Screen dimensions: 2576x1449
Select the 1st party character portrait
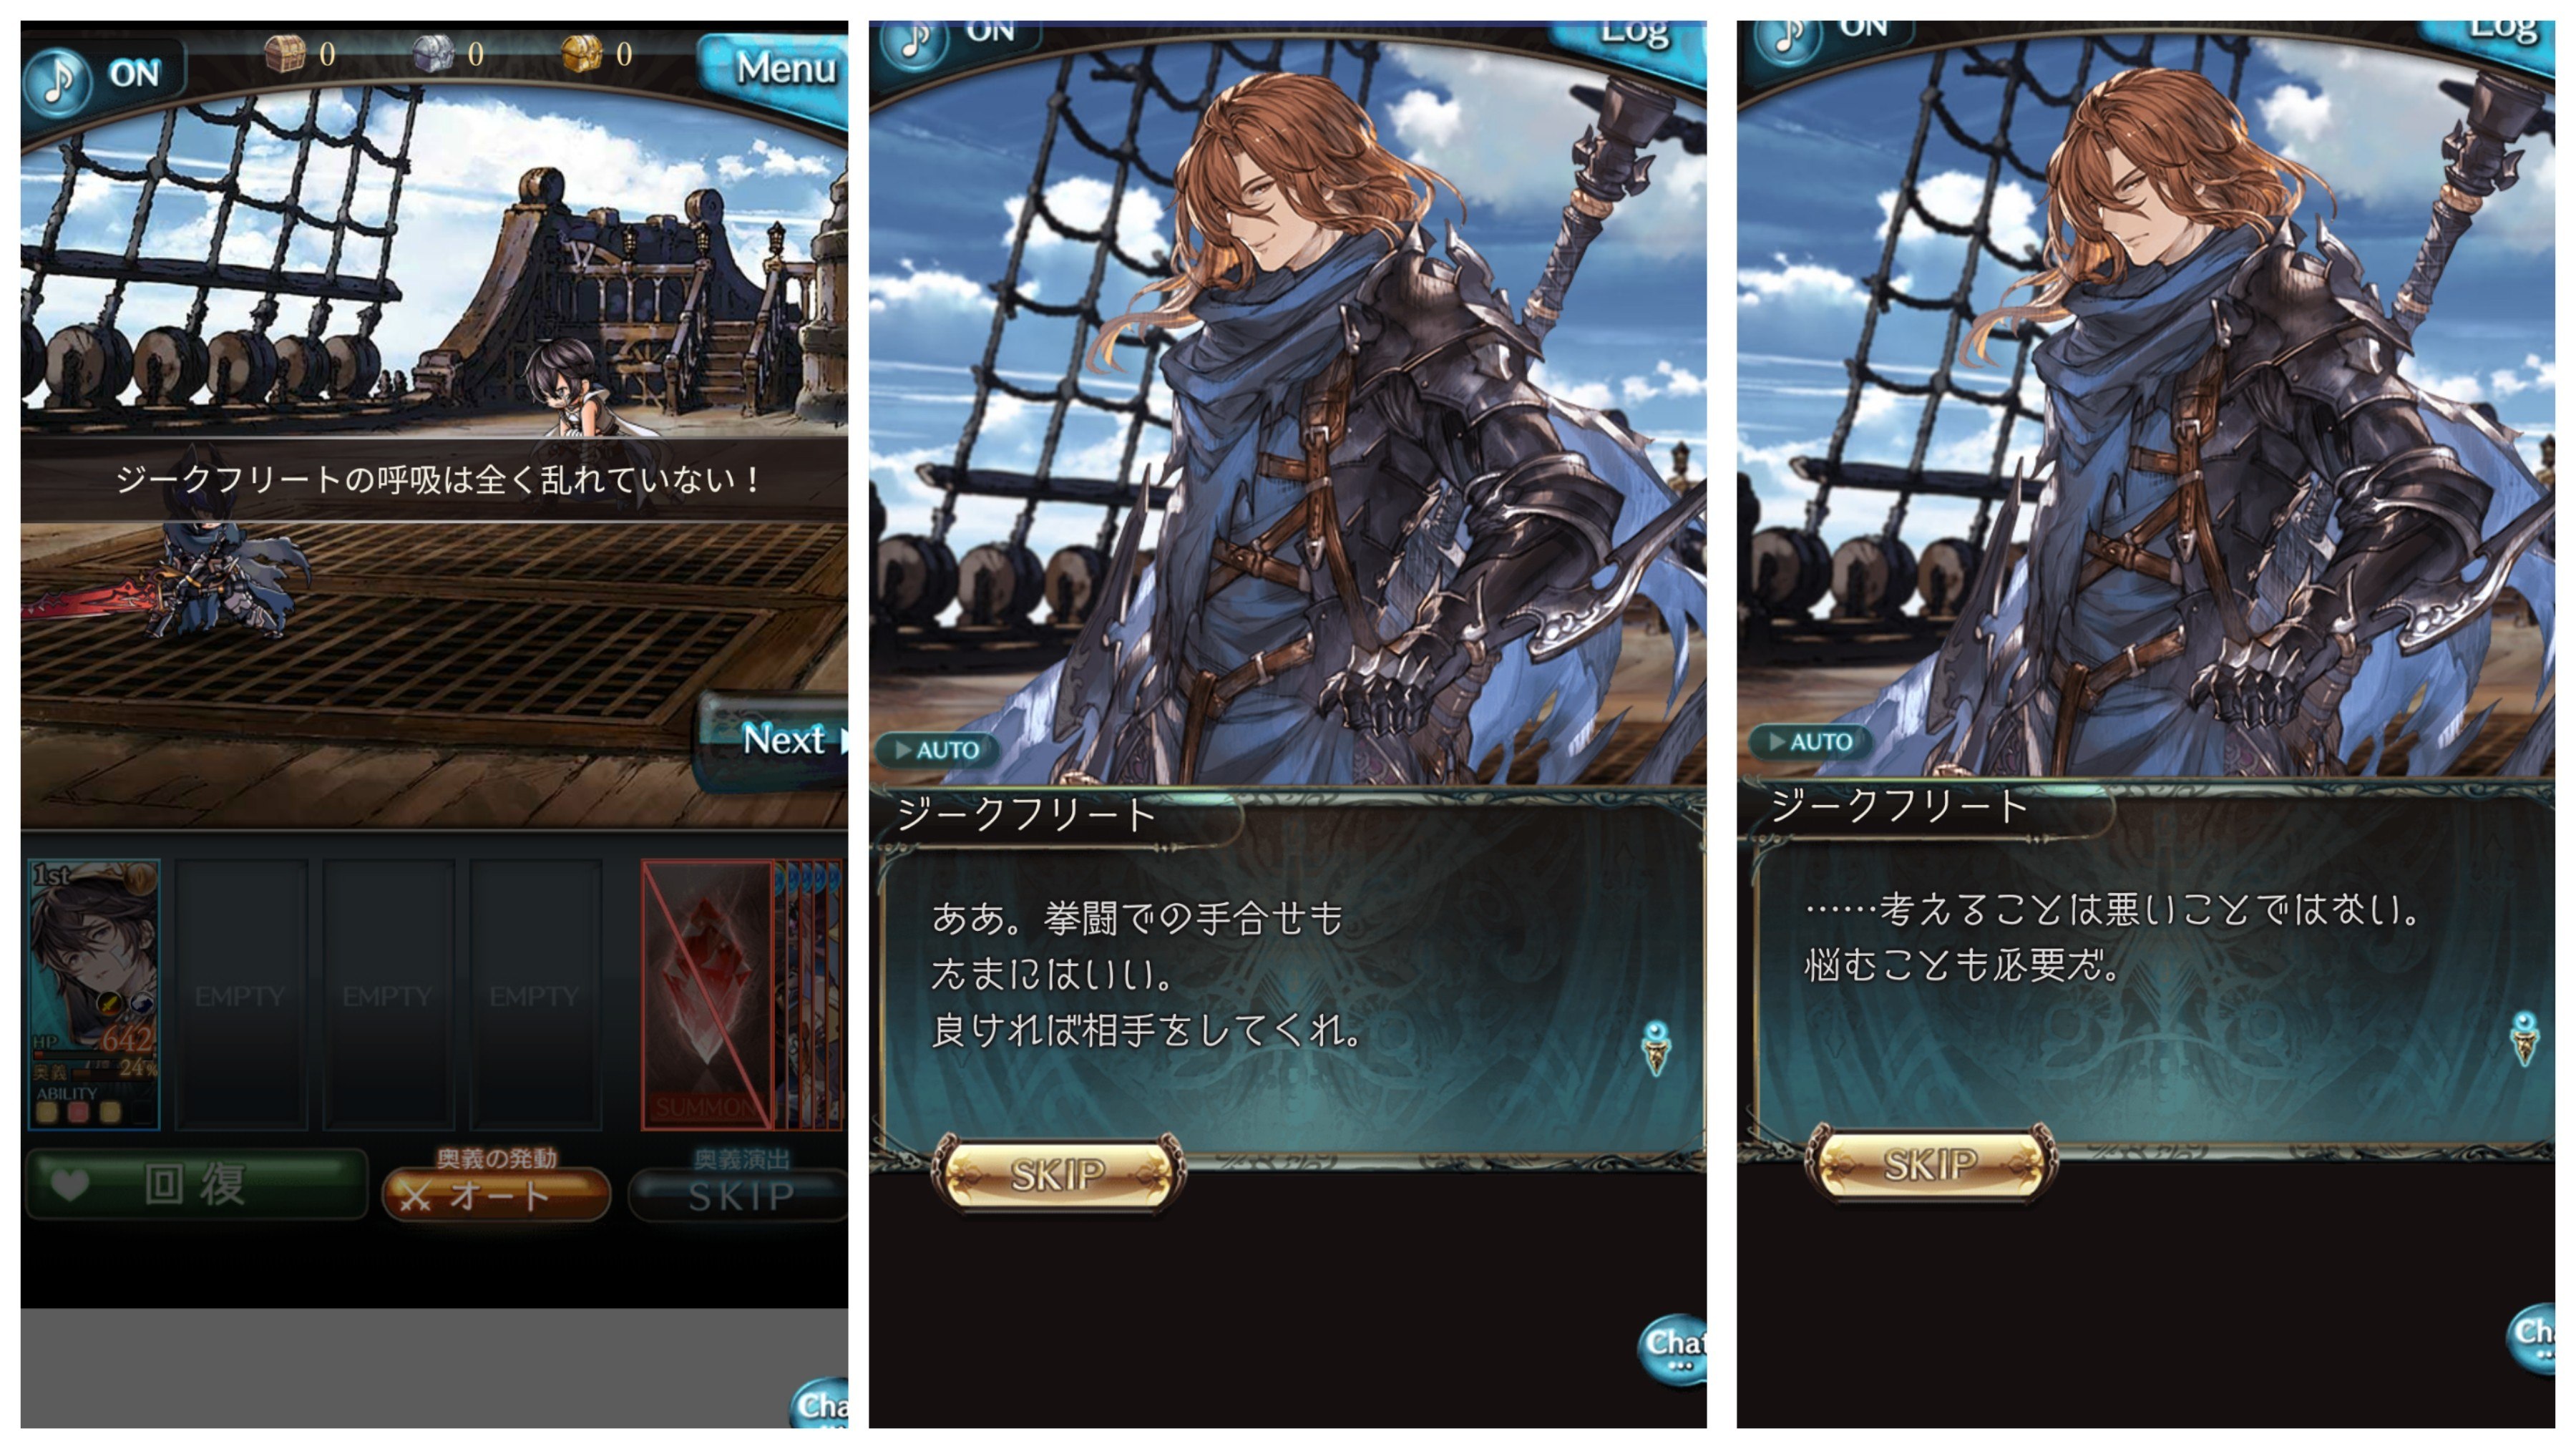(x=94, y=994)
